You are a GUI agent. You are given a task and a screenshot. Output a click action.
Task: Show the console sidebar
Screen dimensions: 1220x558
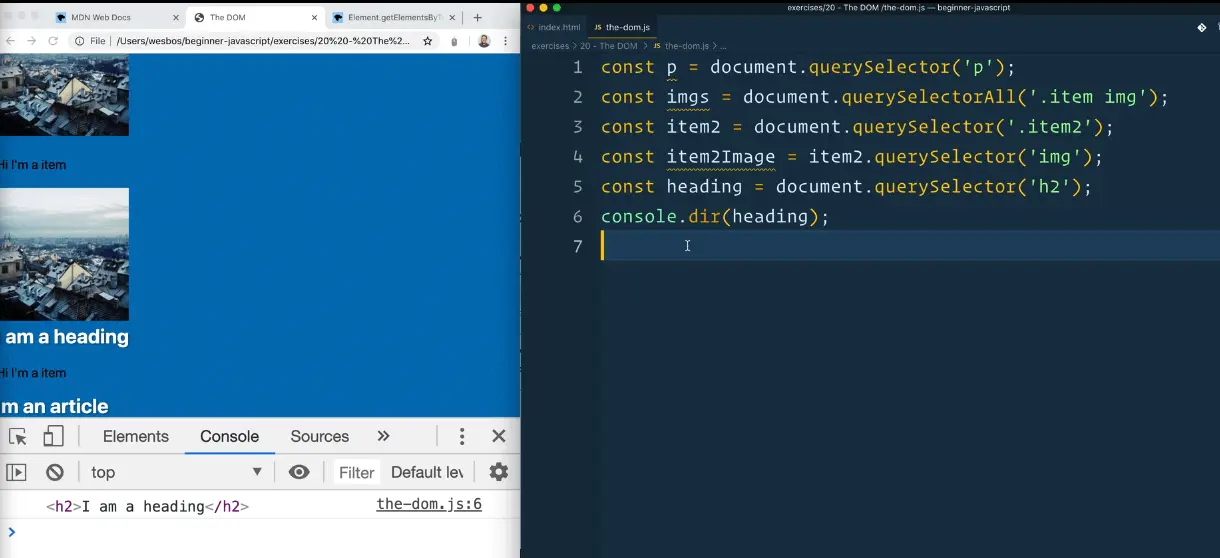(16, 472)
